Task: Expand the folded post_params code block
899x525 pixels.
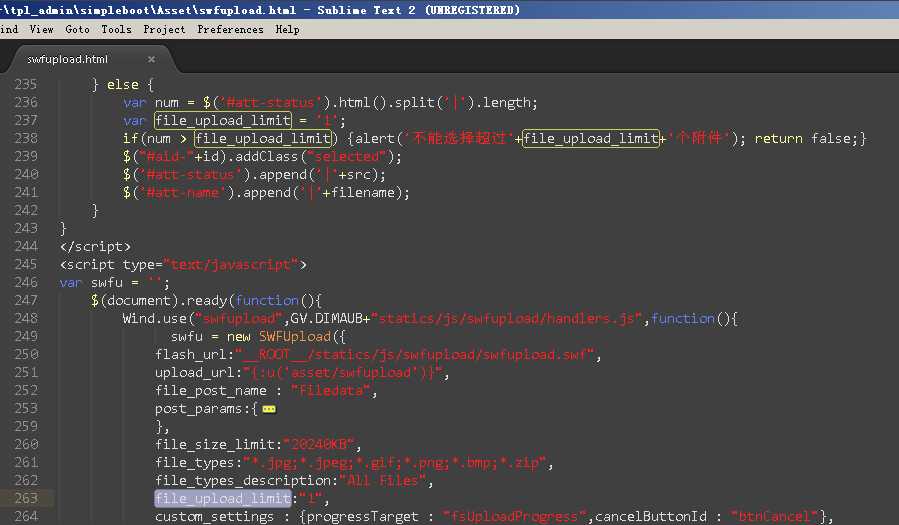Action: tap(269, 409)
